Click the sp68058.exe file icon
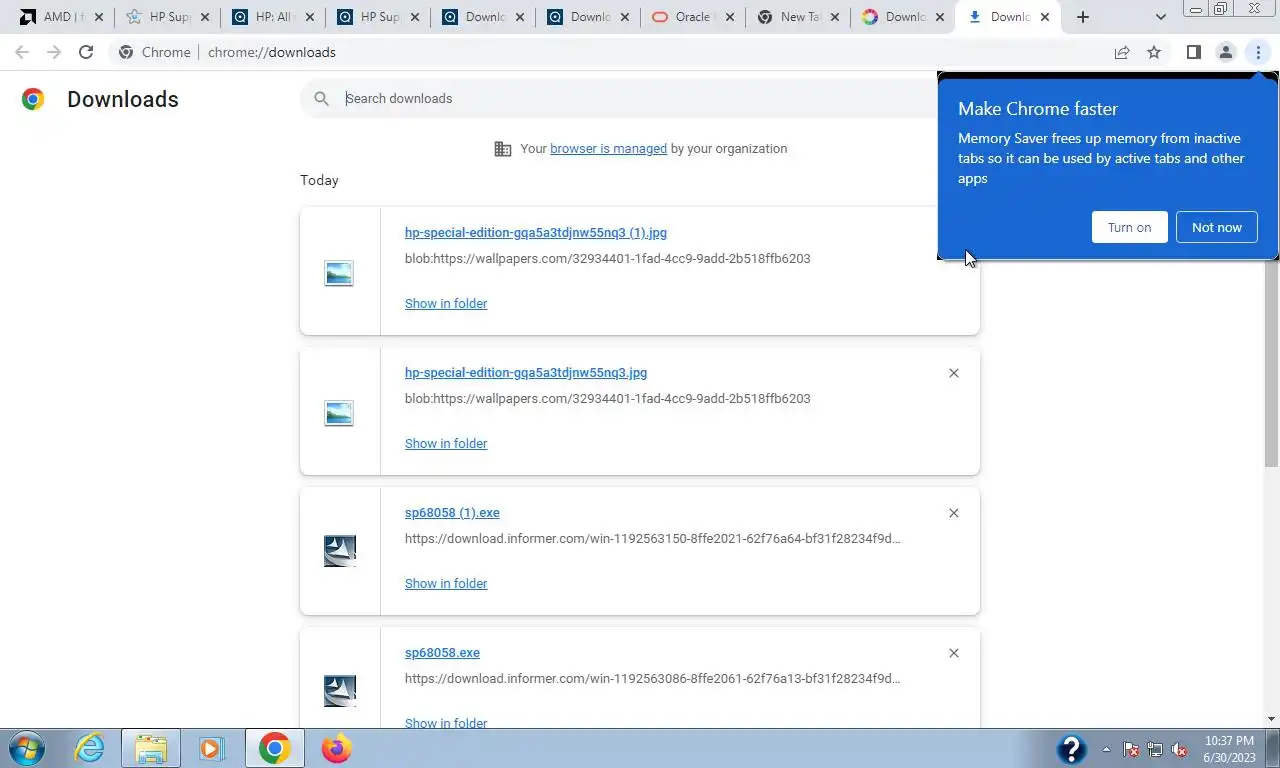1280x768 pixels. 340,691
